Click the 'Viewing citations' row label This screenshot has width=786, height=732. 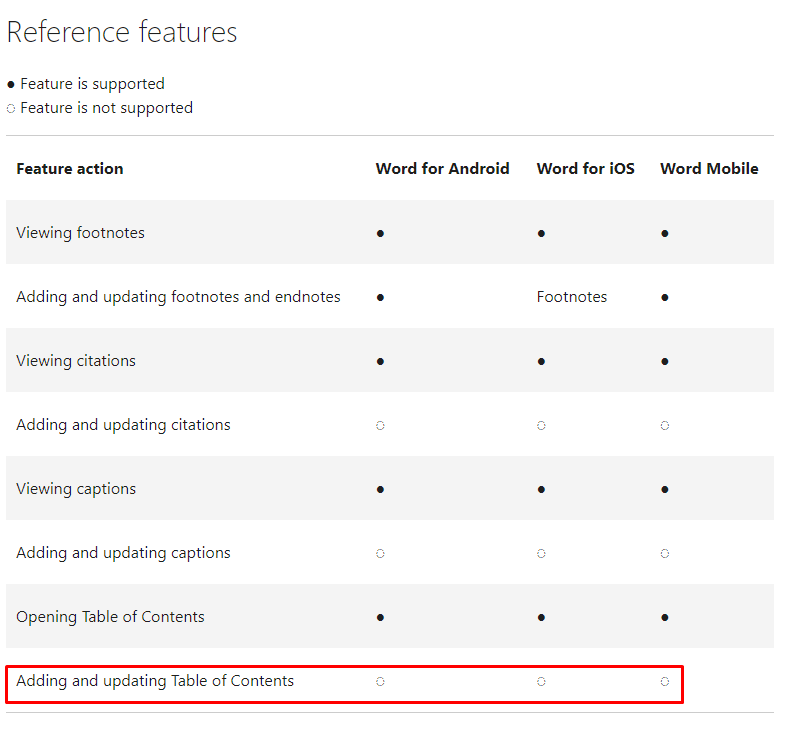pyautogui.click(x=76, y=361)
